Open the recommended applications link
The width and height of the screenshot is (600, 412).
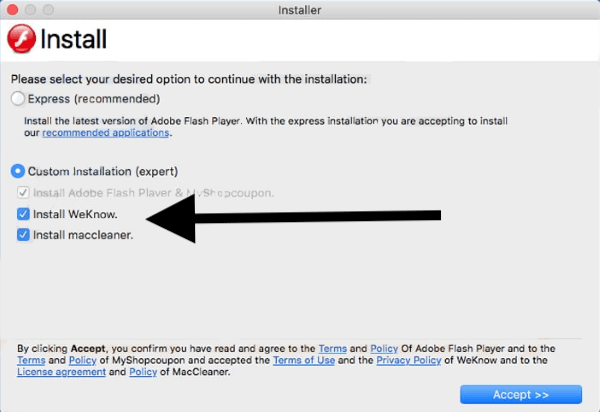tap(106, 133)
